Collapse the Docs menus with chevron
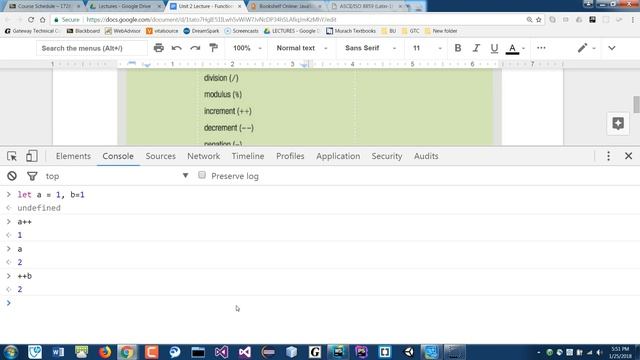 (x=611, y=48)
